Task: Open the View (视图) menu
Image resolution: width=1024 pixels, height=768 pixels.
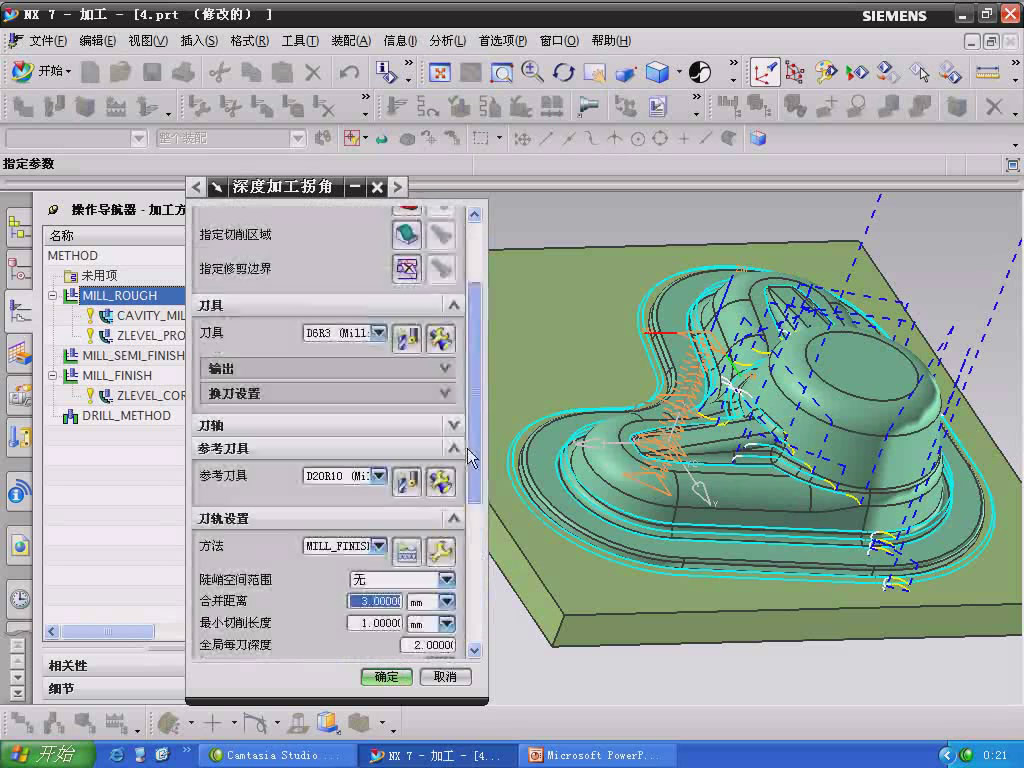Action: (148, 41)
